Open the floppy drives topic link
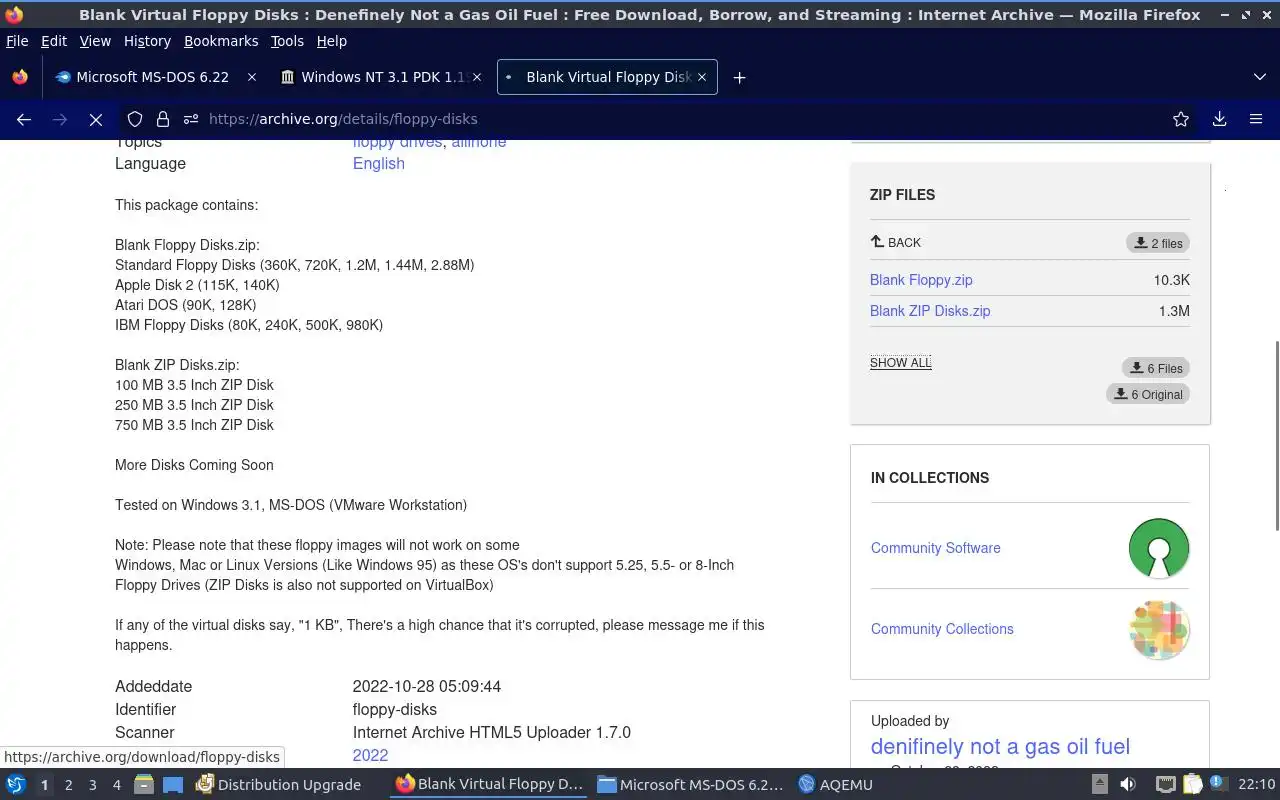The image size is (1280, 800). [x=397, y=142]
